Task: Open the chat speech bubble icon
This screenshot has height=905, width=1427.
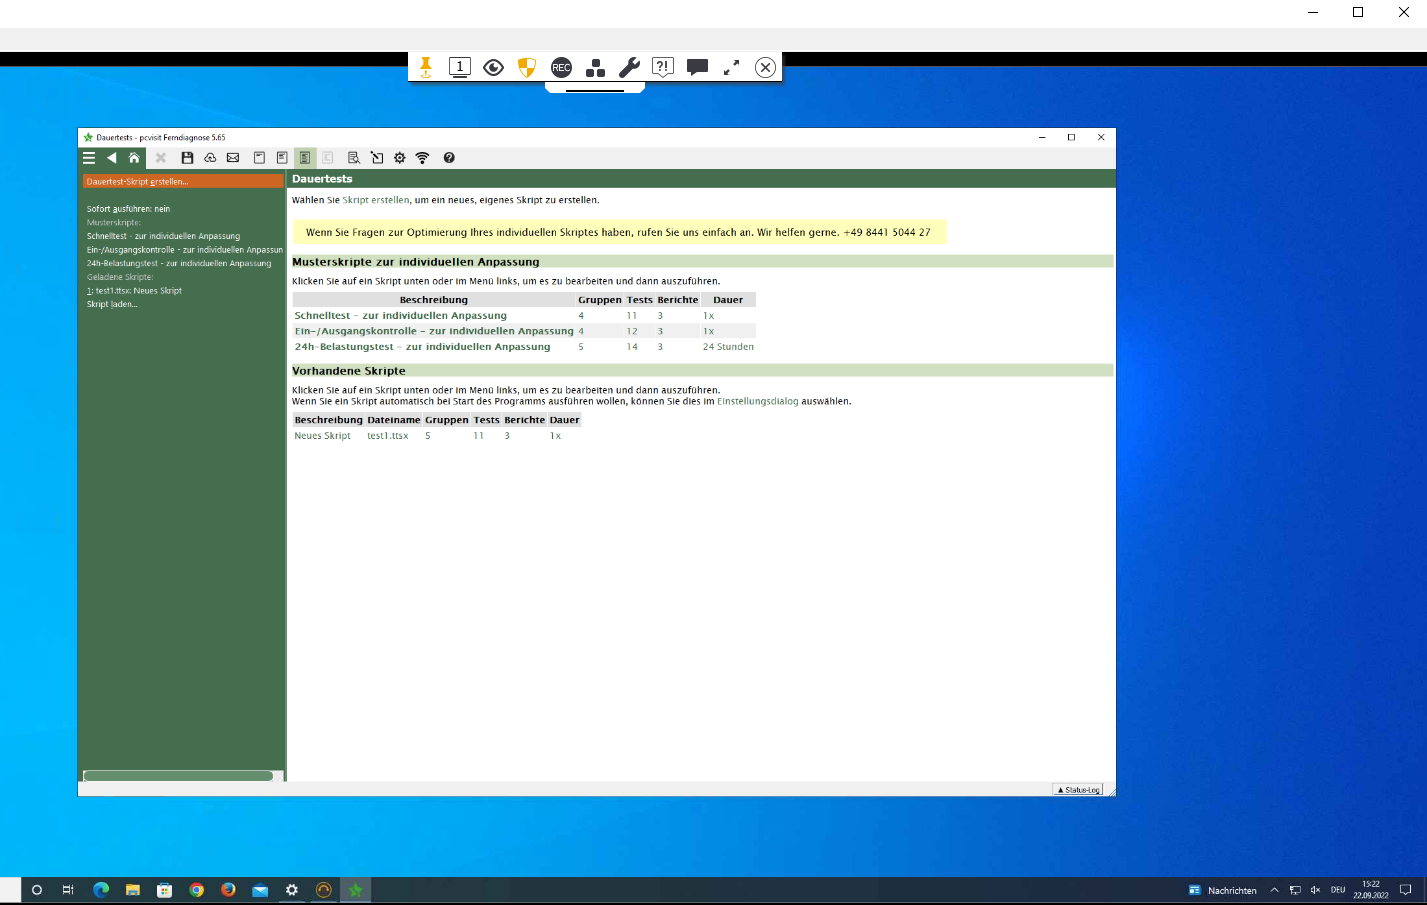Action: 697,68
